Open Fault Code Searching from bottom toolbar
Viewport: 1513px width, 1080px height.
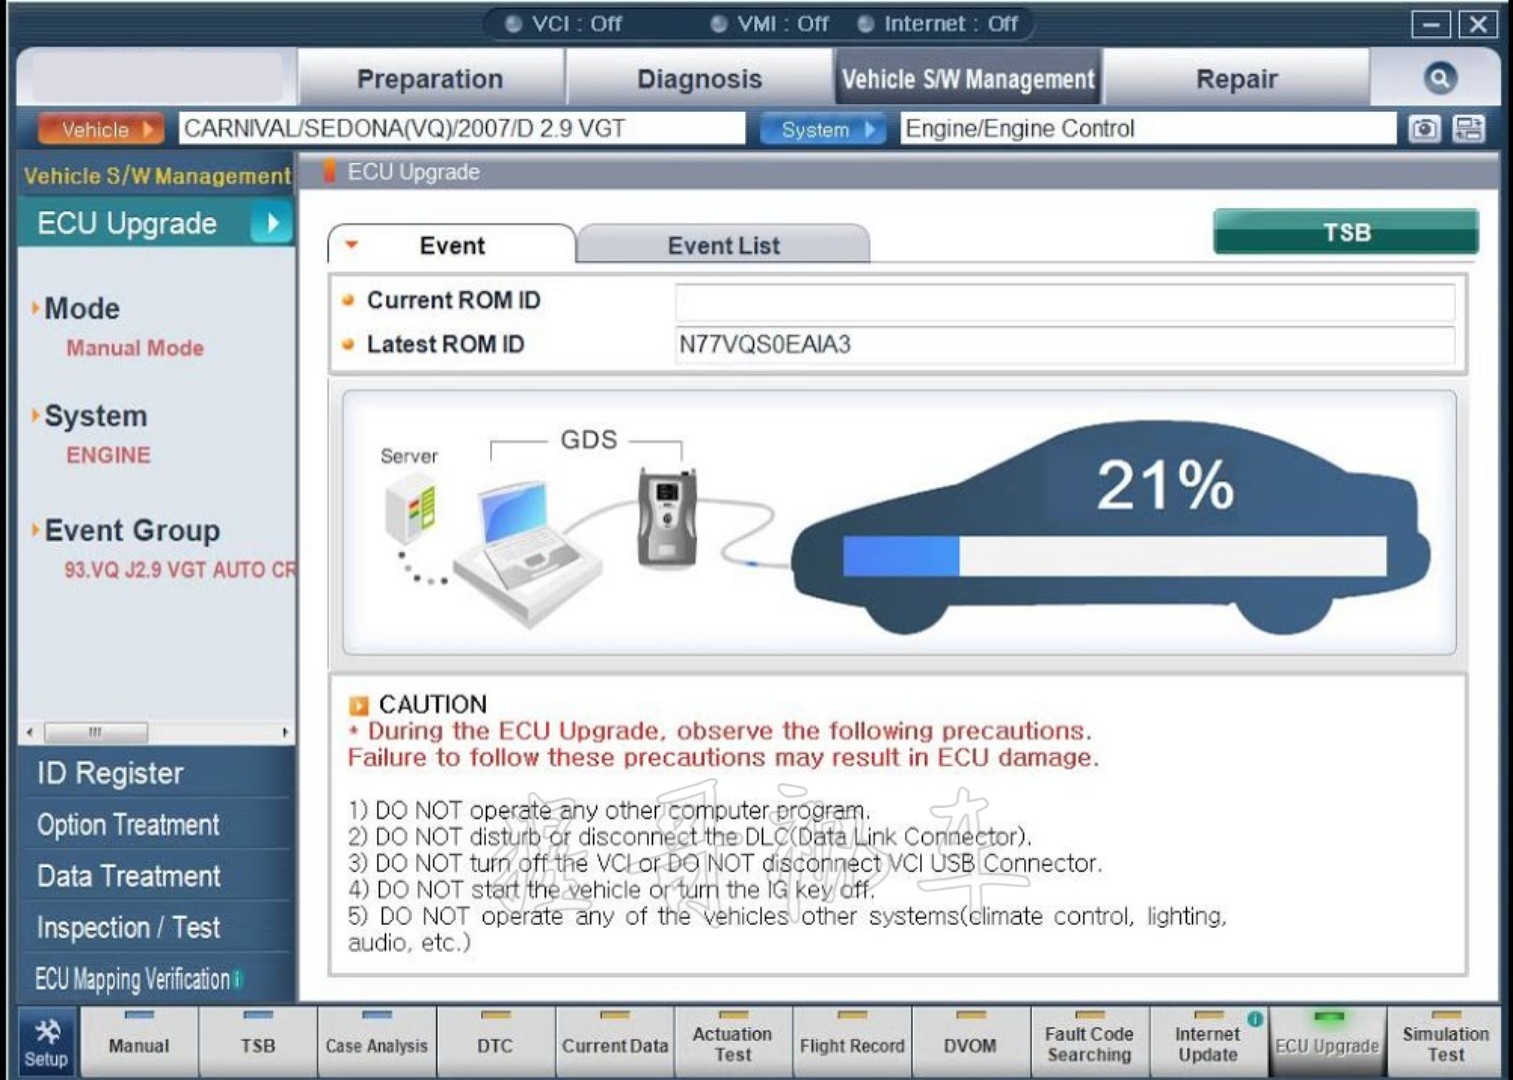pyautogui.click(x=1089, y=1043)
